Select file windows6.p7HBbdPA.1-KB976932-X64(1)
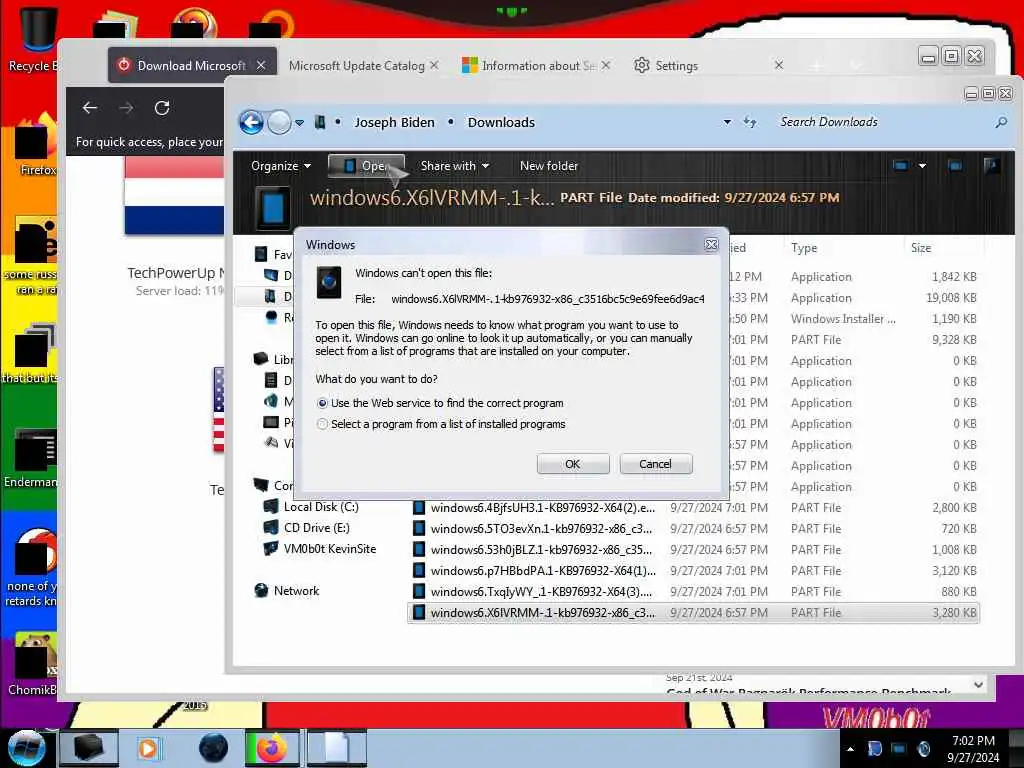 point(693,570)
